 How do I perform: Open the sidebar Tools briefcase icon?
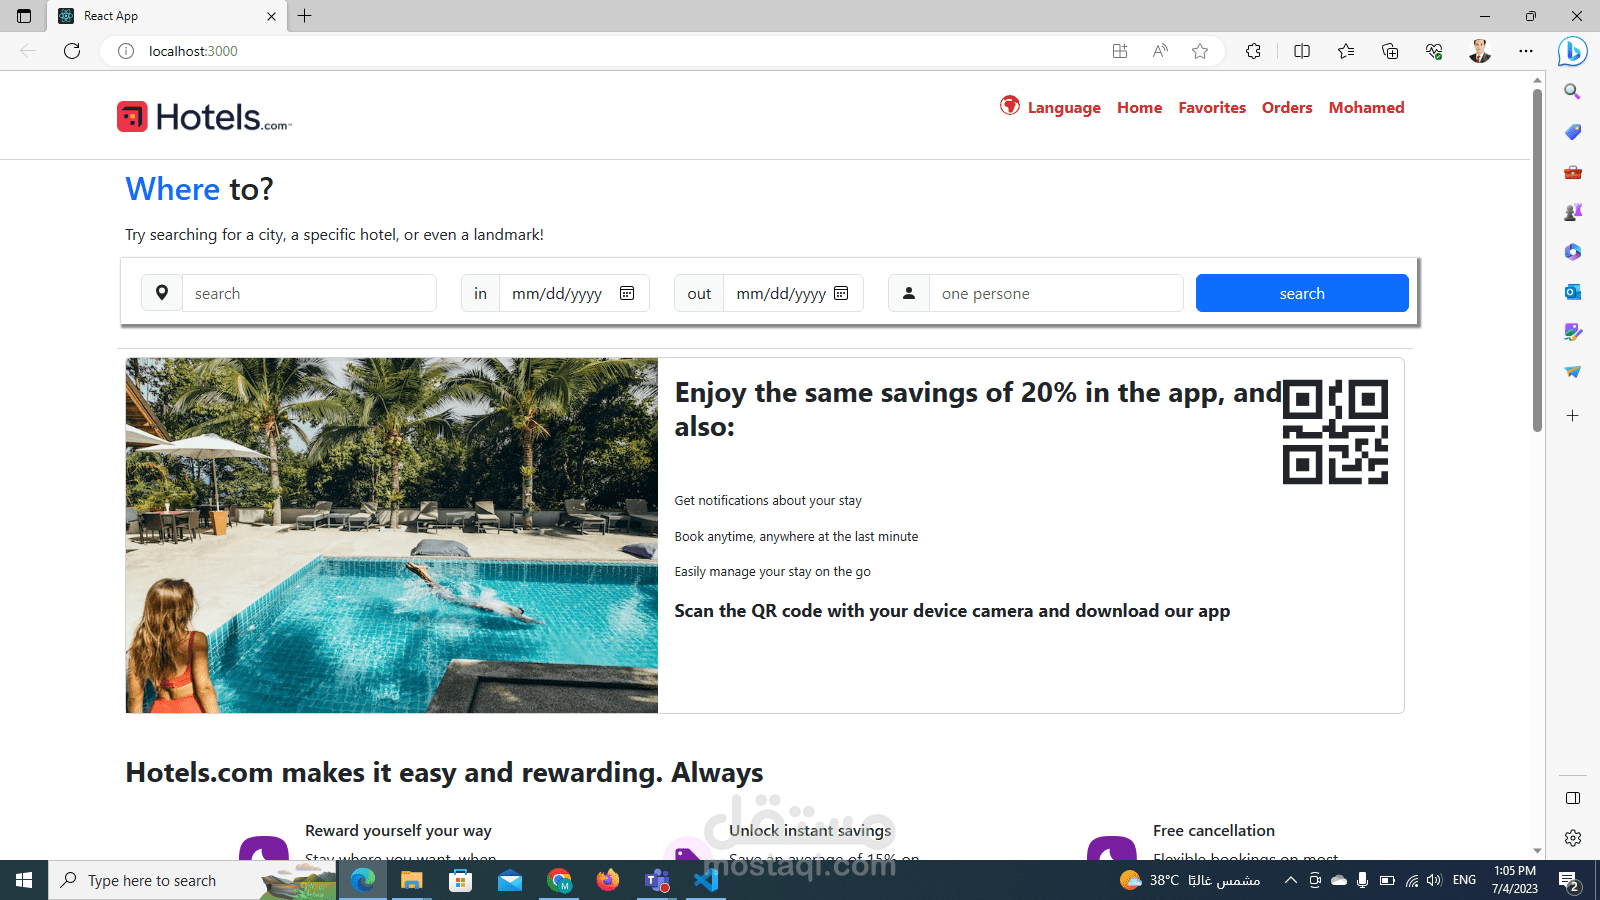click(1573, 172)
